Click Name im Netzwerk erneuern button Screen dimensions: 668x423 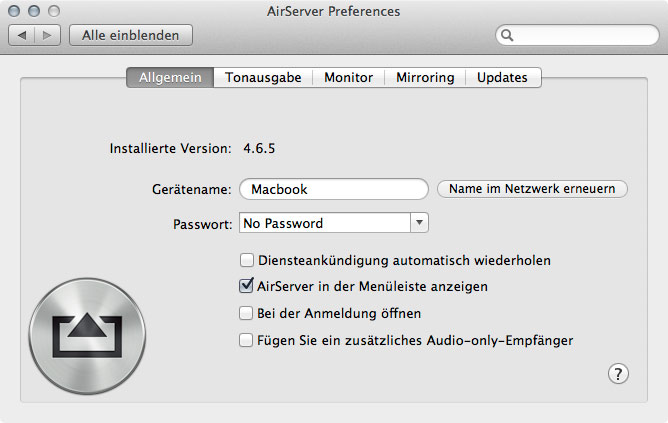tap(532, 189)
